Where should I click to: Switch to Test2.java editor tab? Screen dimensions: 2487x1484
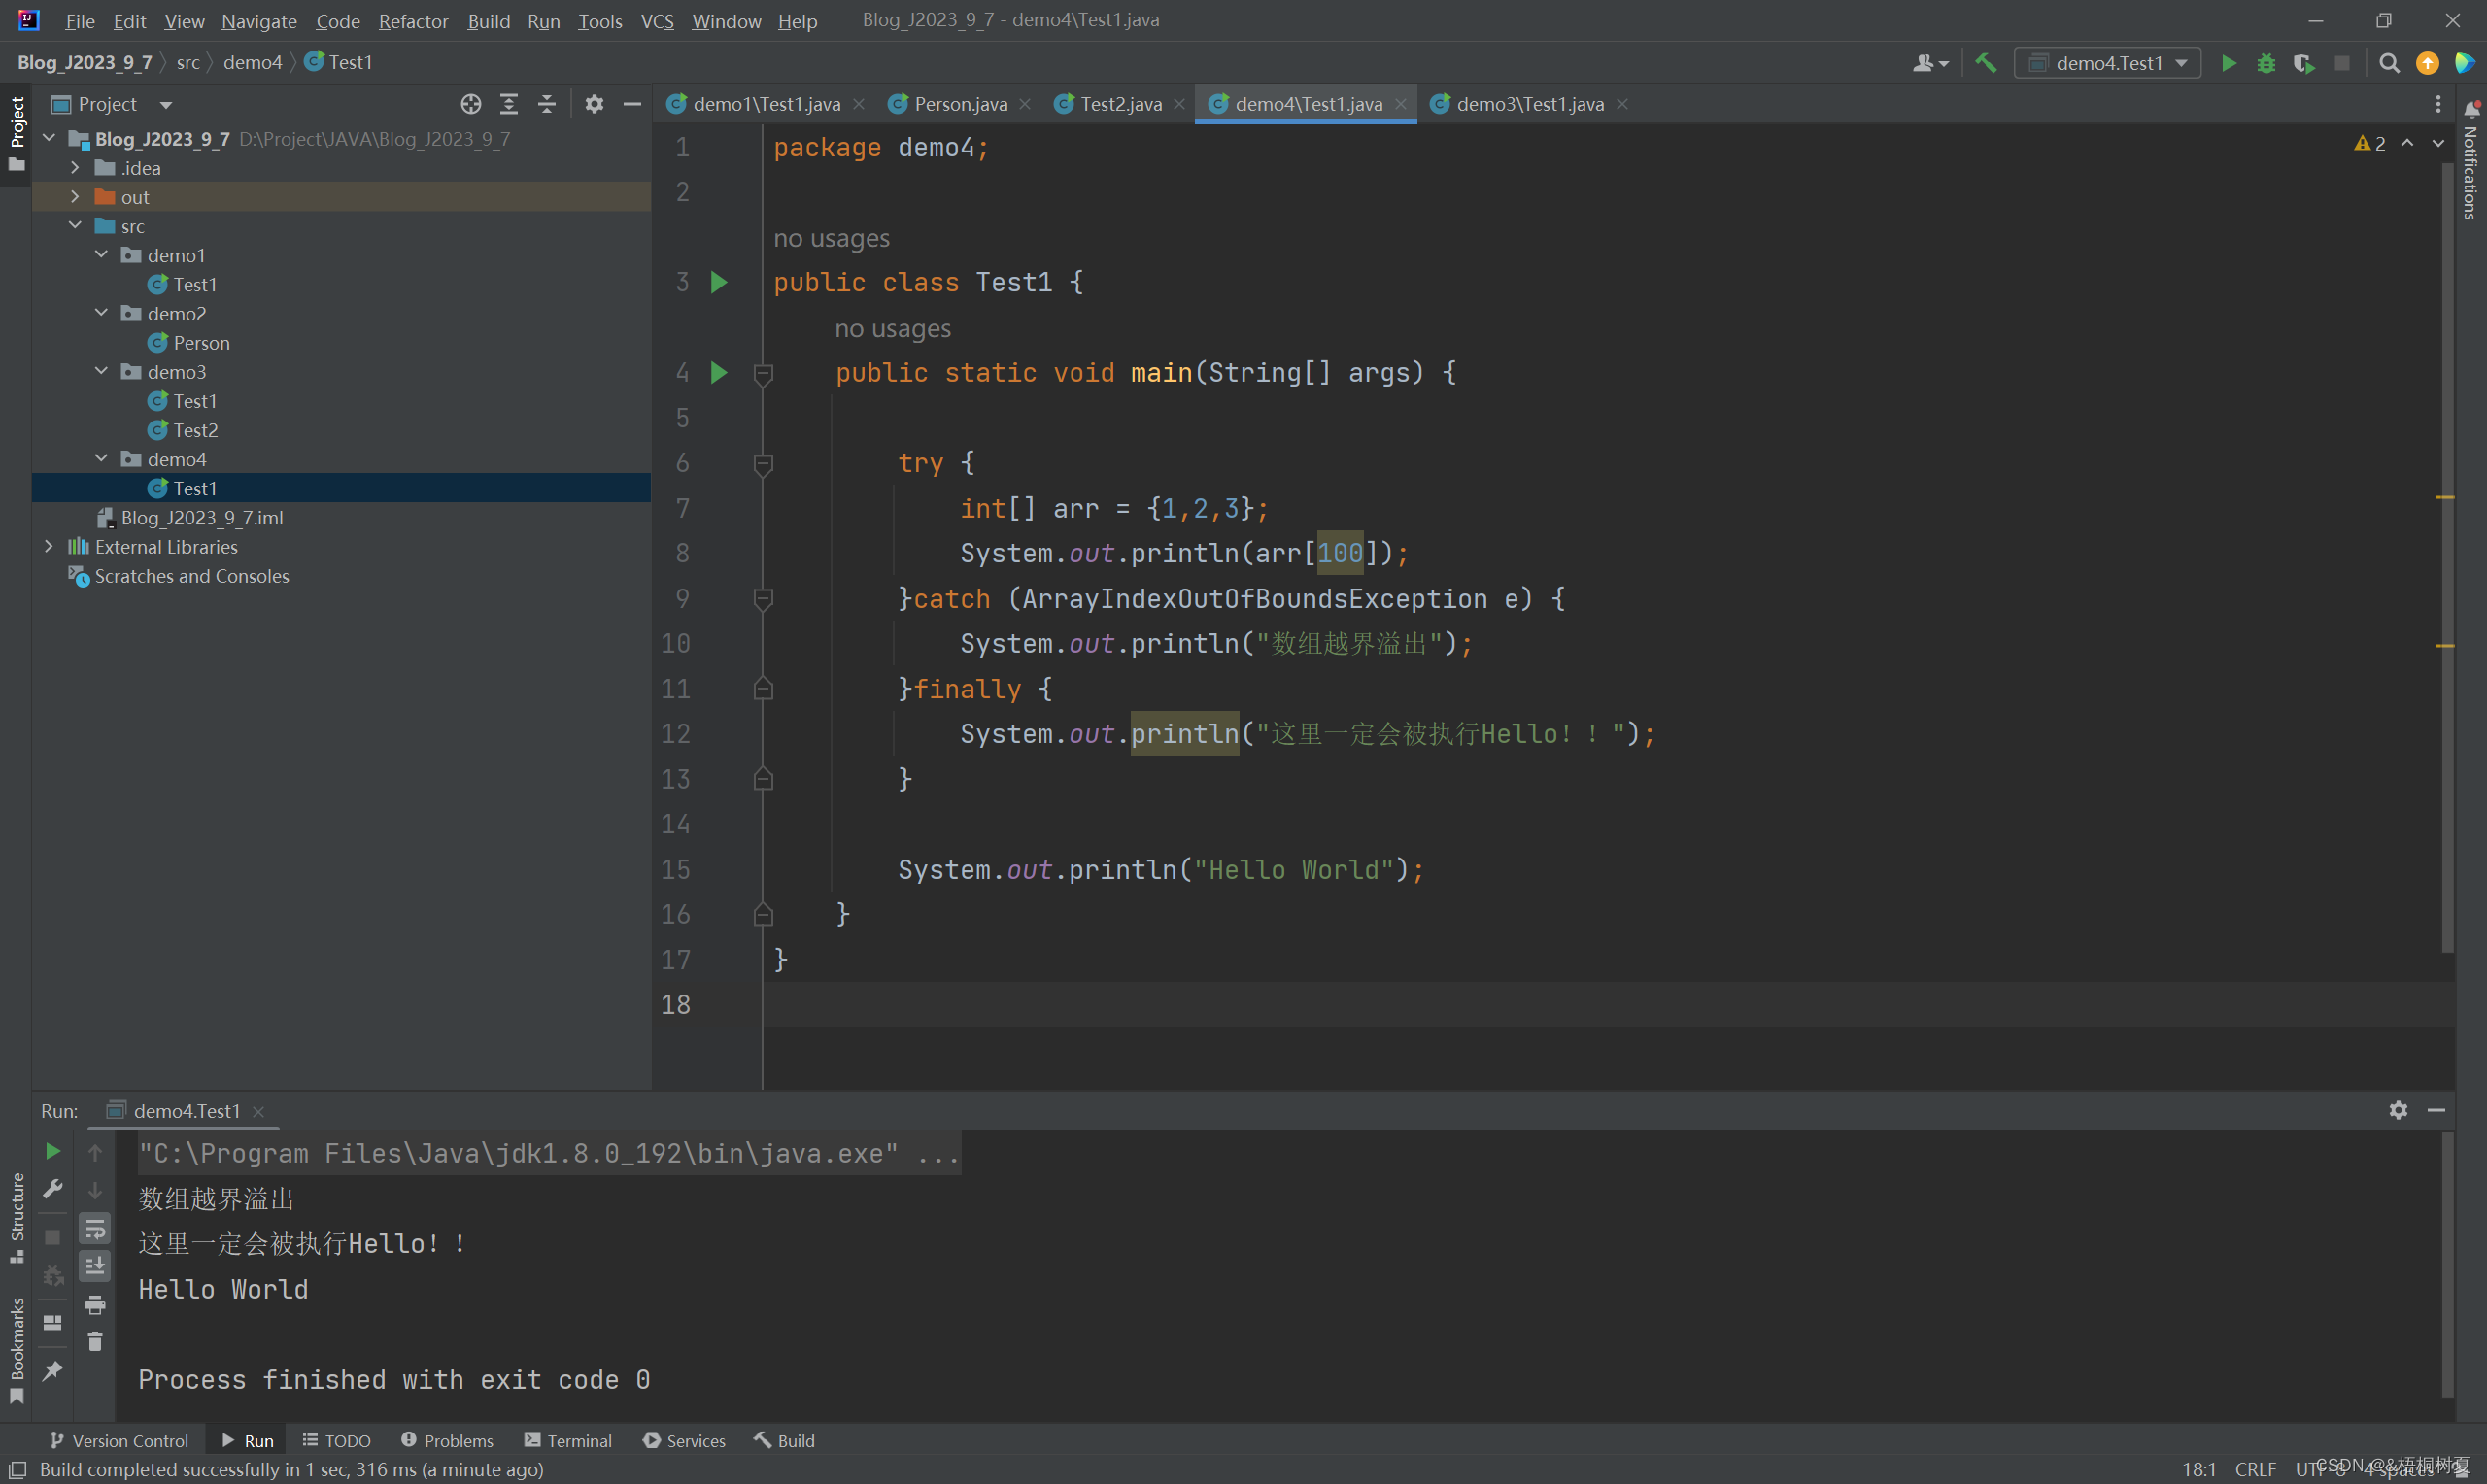pyautogui.click(x=1120, y=104)
